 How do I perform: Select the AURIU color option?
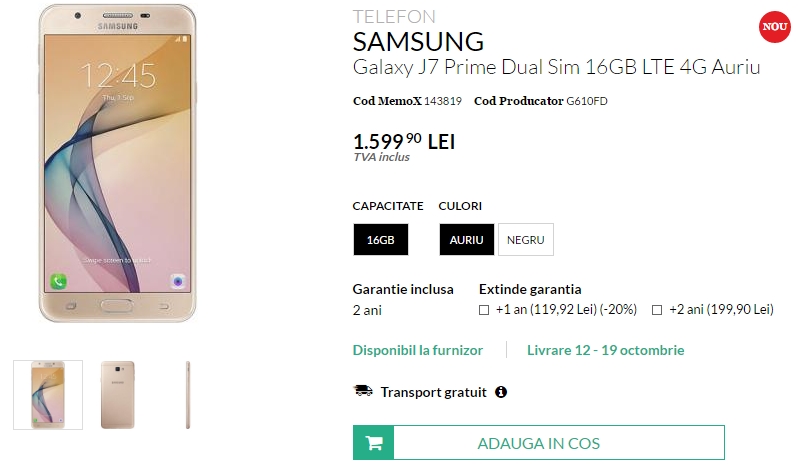click(467, 239)
